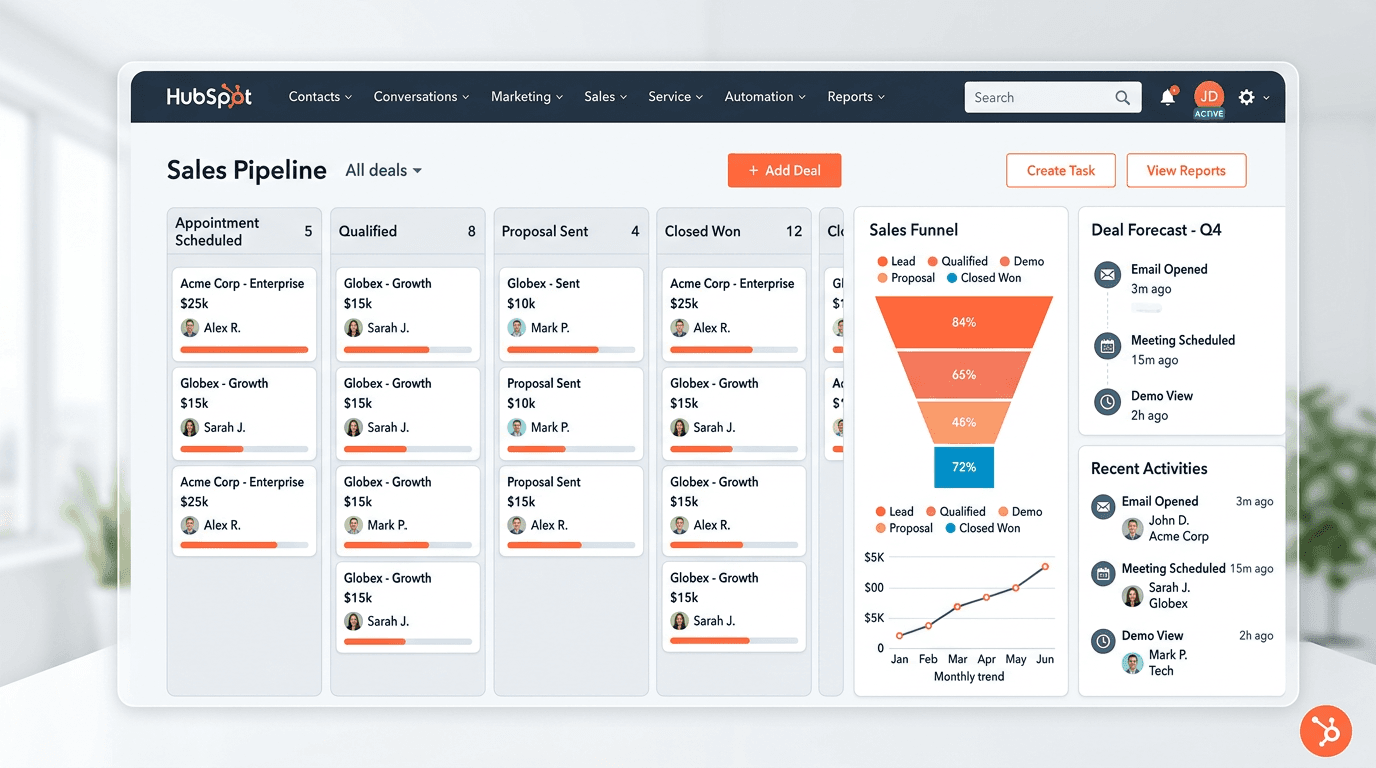The image size is (1376, 768).
Task: Click the View Reports button
Action: [1186, 170]
